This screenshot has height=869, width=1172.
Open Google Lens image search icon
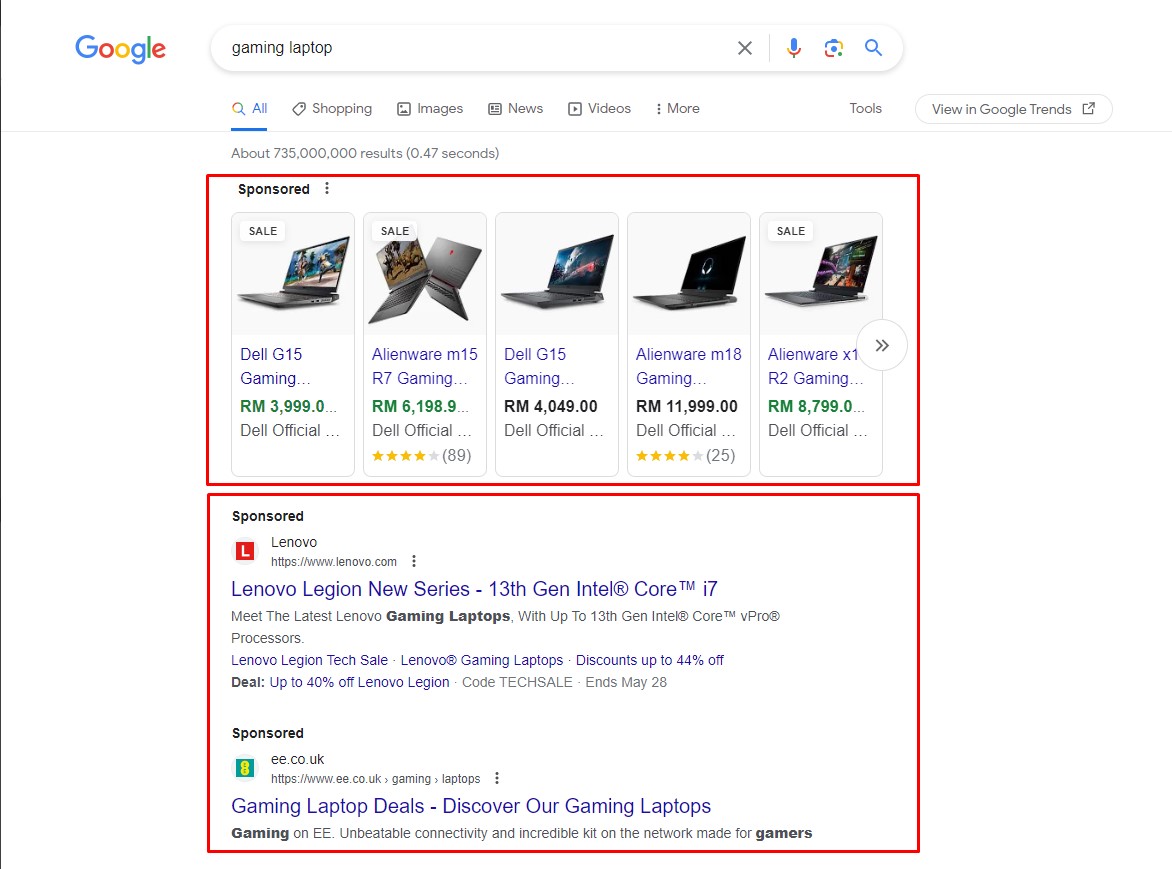tap(833, 49)
